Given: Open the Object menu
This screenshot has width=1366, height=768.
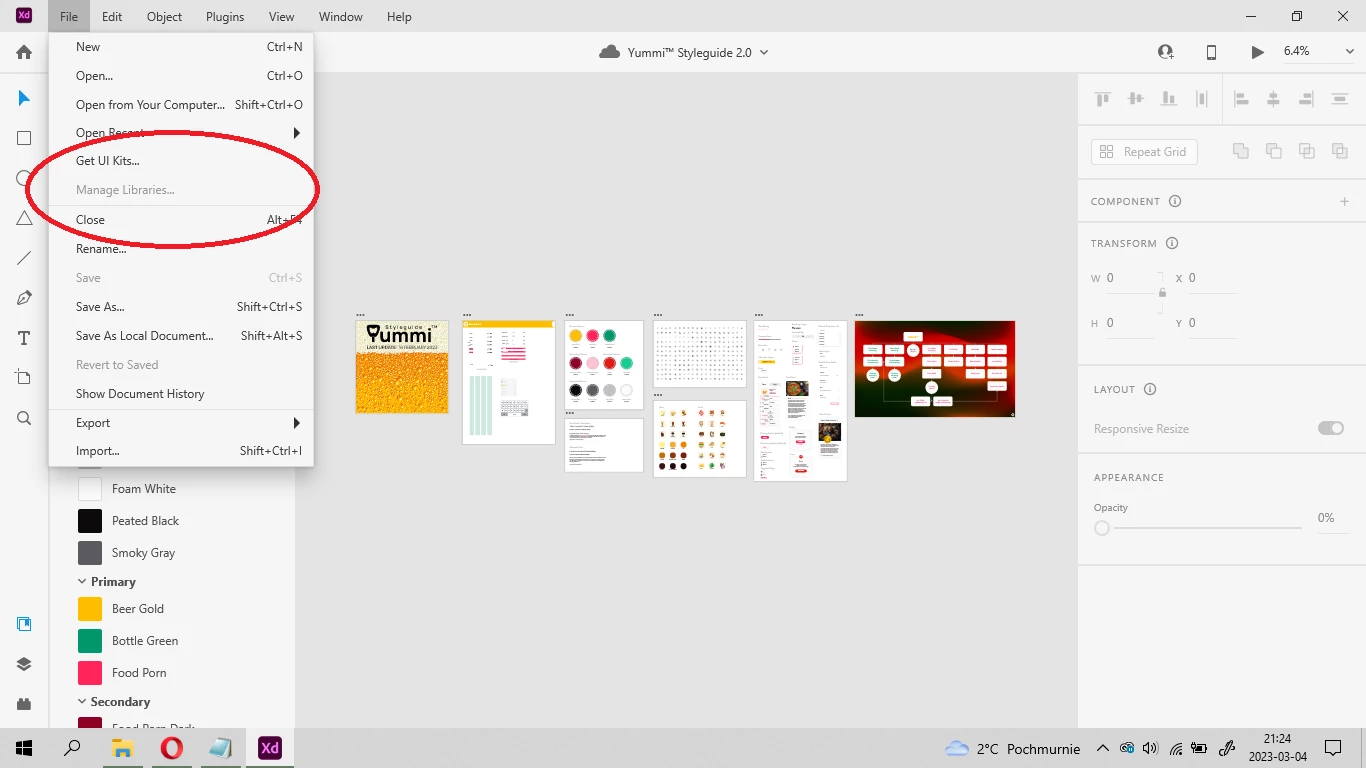Looking at the screenshot, I should click(x=164, y=17).
